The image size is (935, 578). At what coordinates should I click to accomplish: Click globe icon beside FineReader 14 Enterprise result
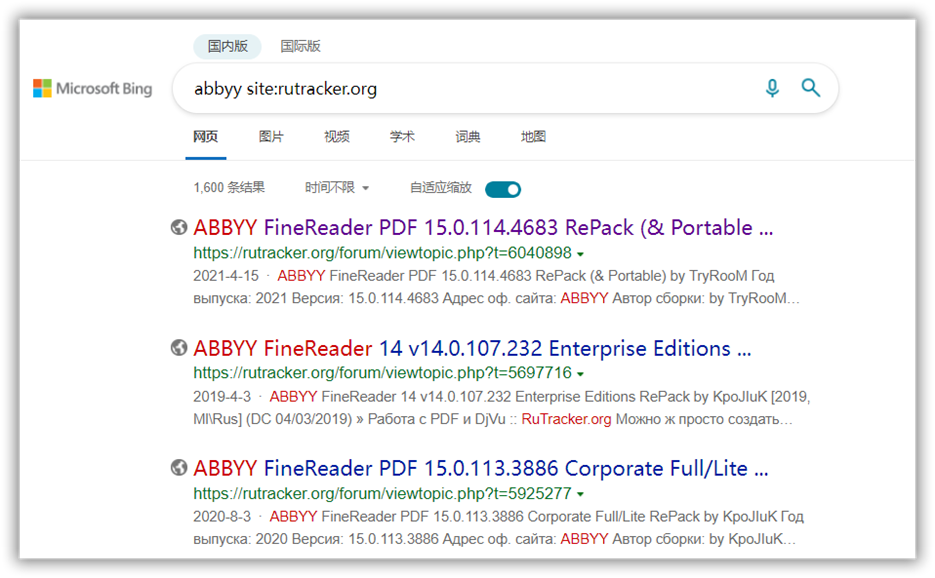[x=179, y=347]
